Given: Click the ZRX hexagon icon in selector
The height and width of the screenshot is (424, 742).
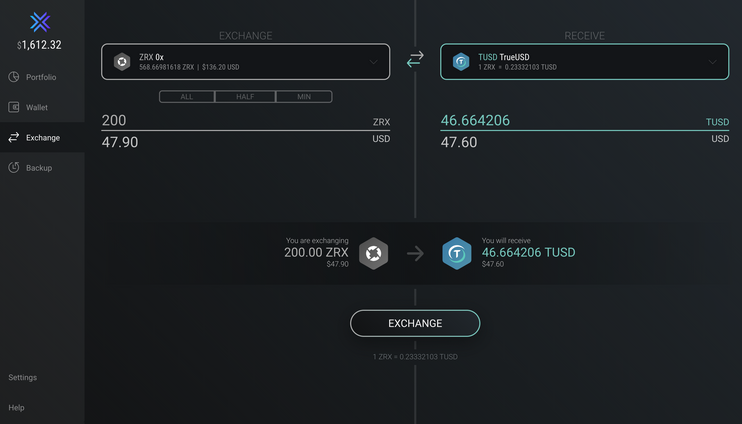Looking at the screenshot, I should [122, 62].
